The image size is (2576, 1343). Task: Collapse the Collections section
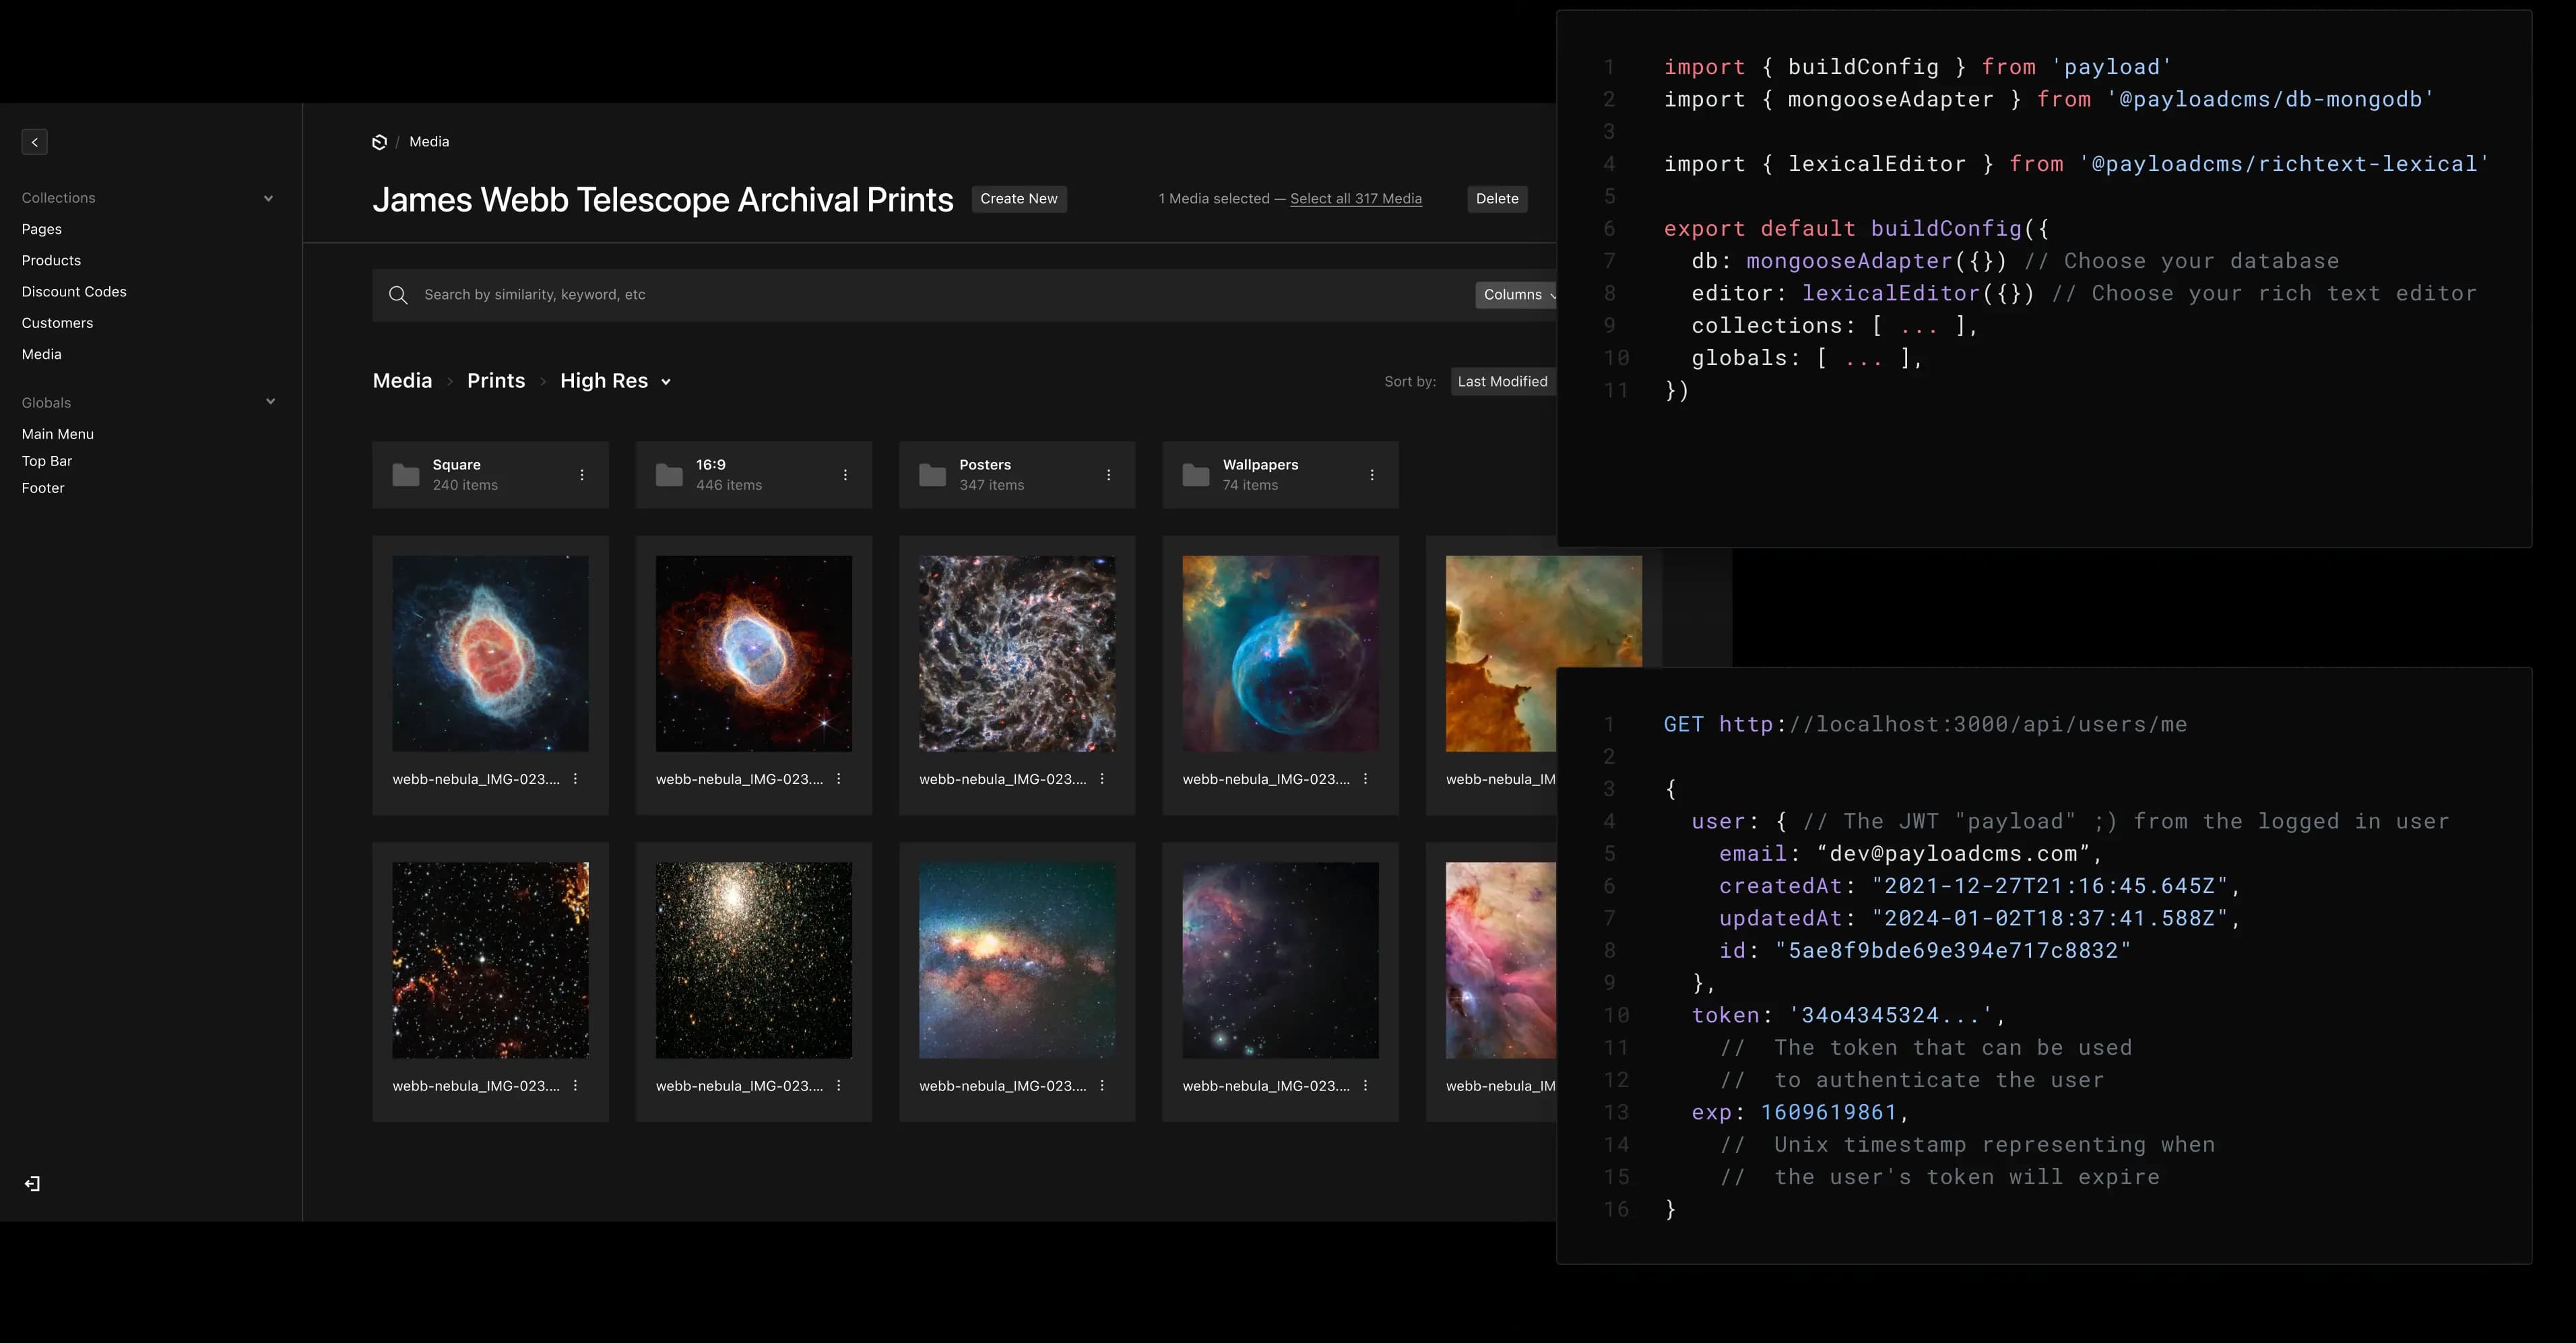point(268,198)
